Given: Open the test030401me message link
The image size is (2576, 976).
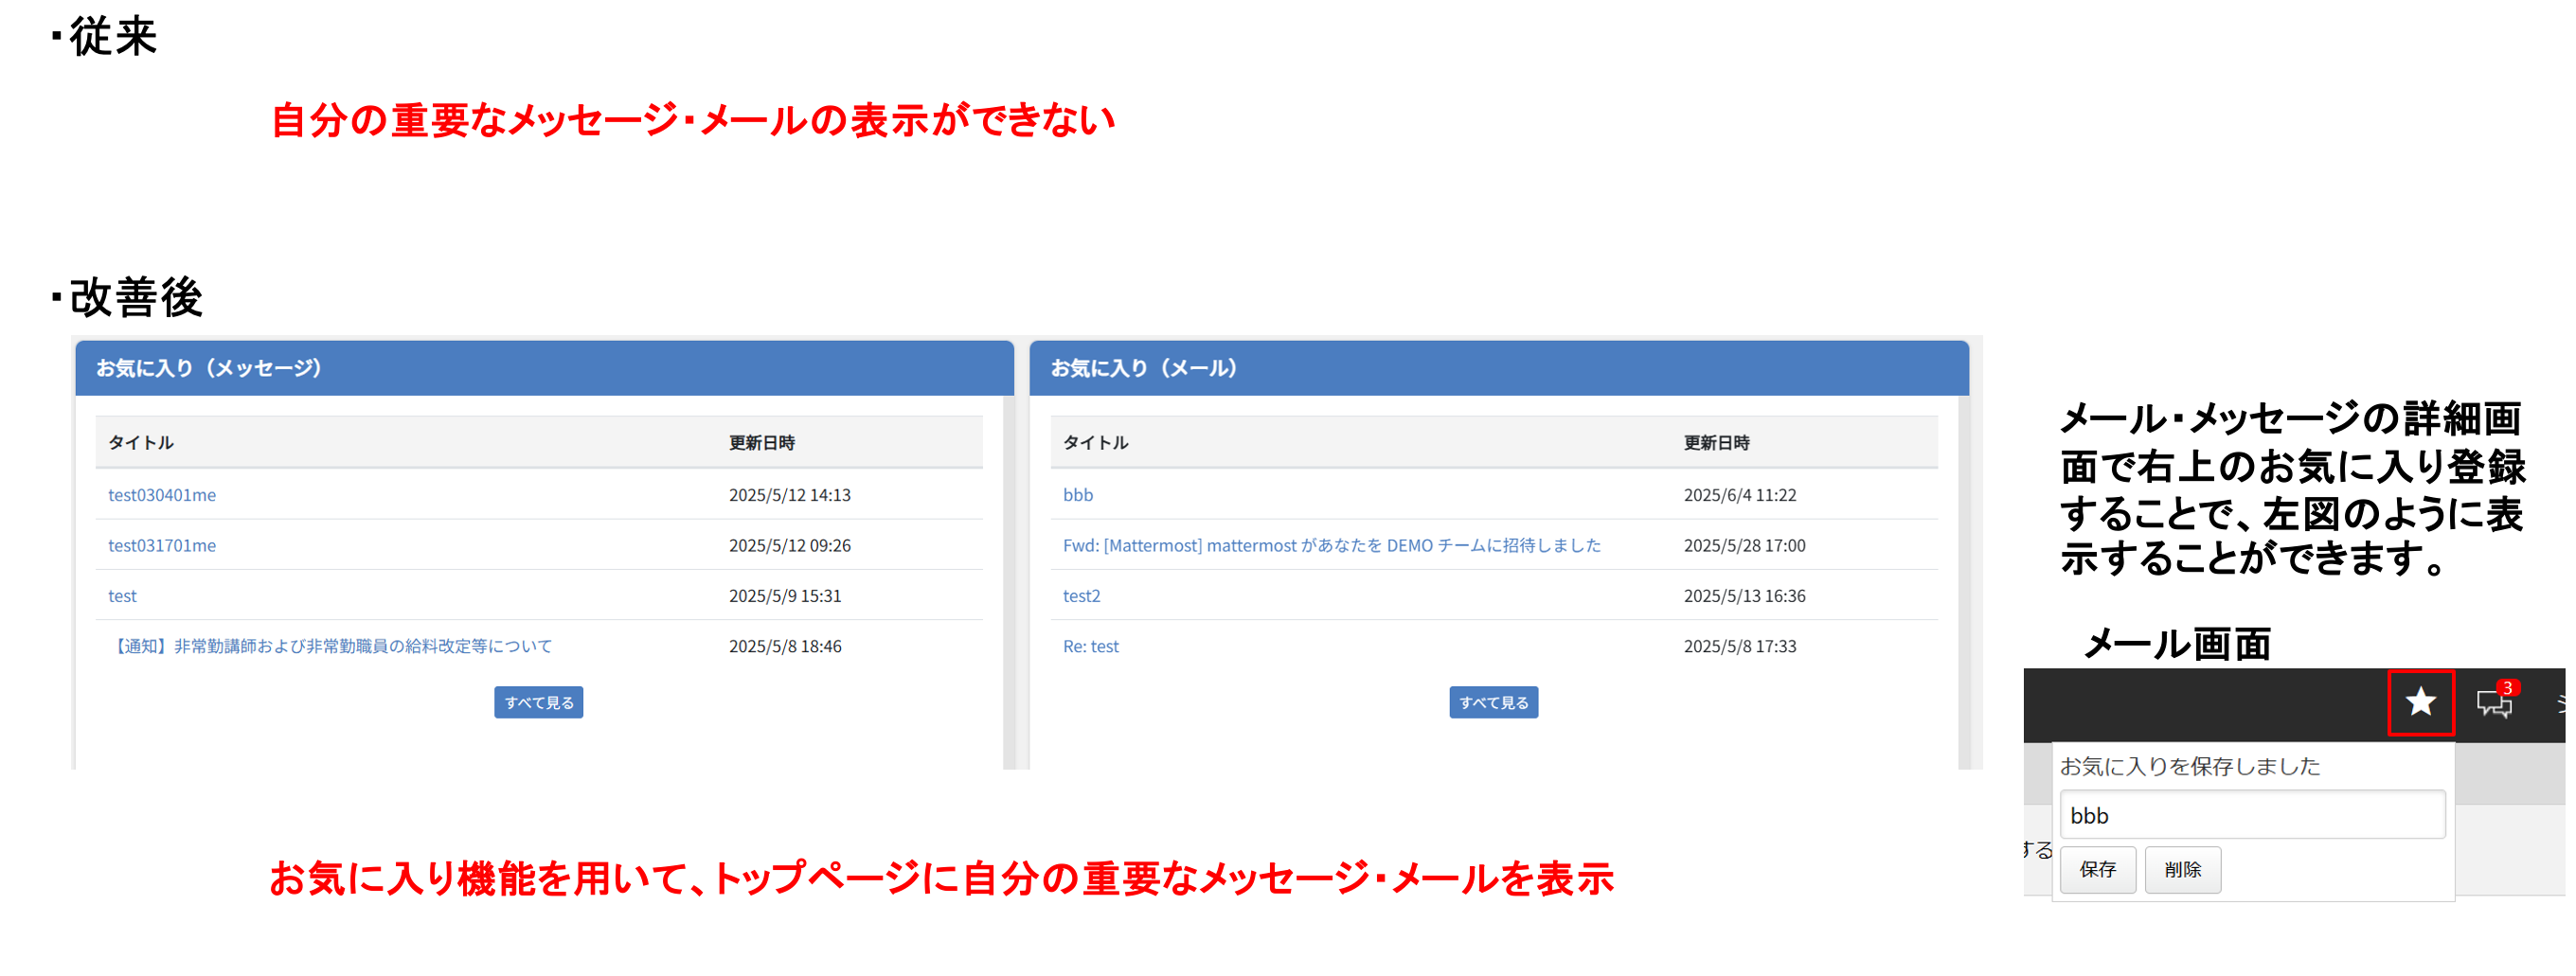Looking at the screenshot, I should click(162, 495).
